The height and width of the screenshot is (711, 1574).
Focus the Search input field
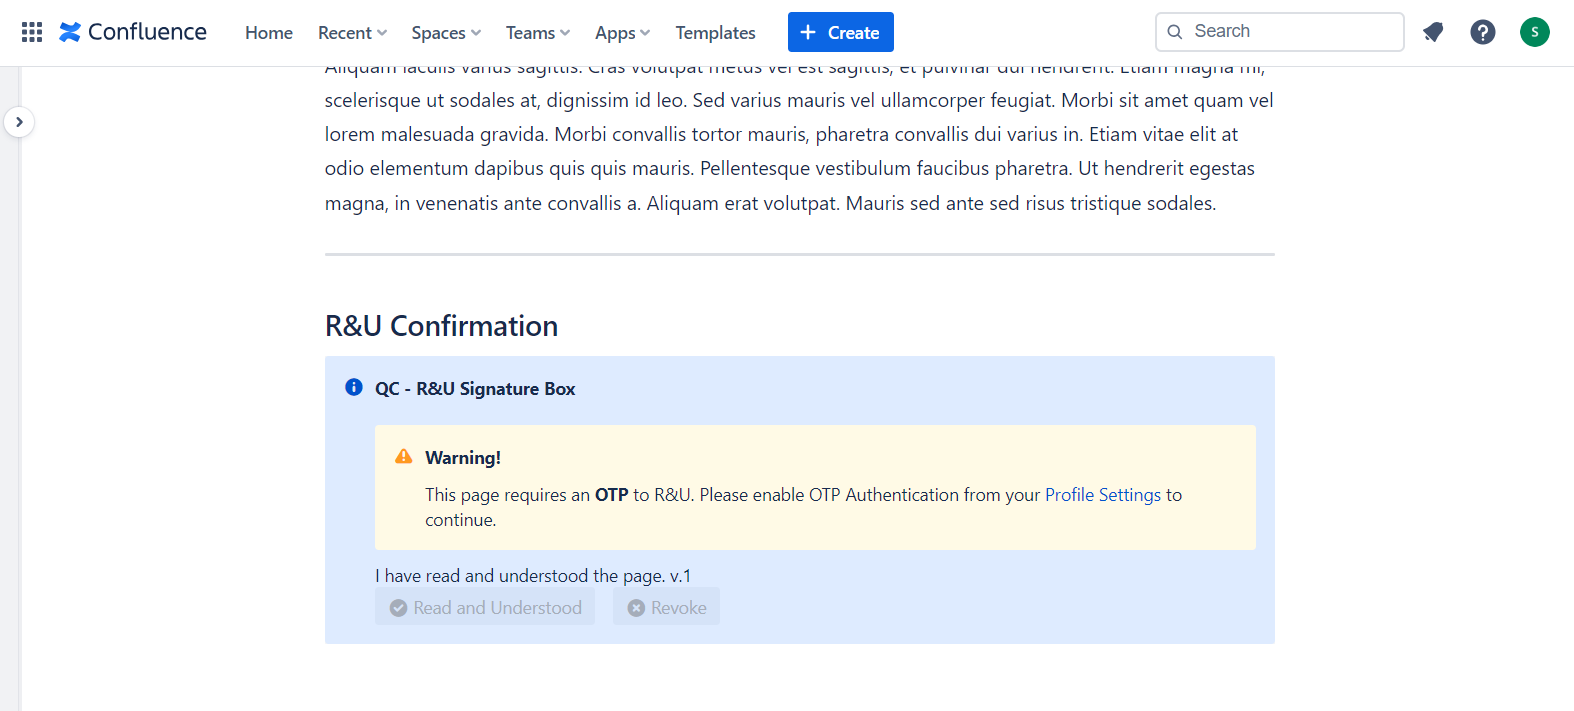click(1280, 32)
